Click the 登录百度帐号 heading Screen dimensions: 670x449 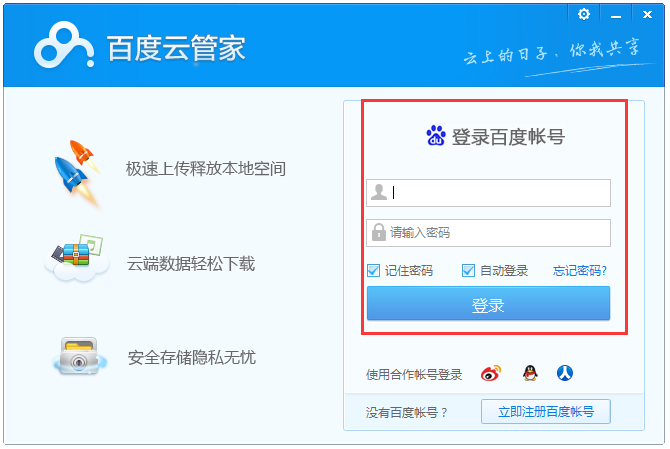point(508,137)
